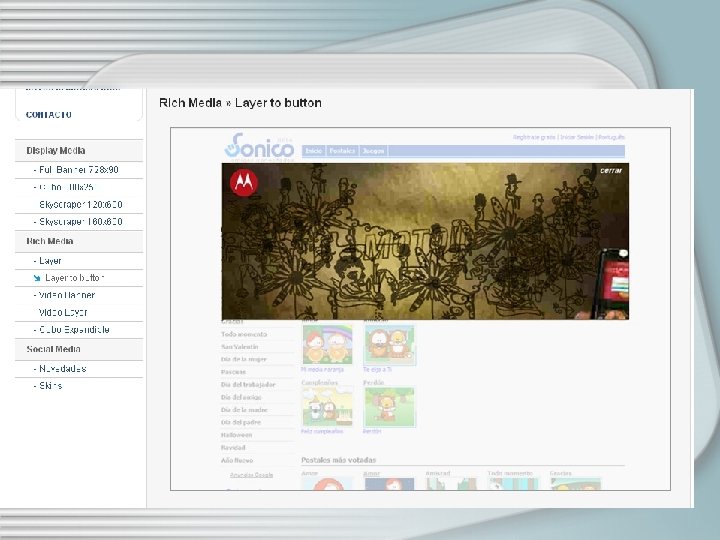
Task: Select Halloween category
Action: 236,435
